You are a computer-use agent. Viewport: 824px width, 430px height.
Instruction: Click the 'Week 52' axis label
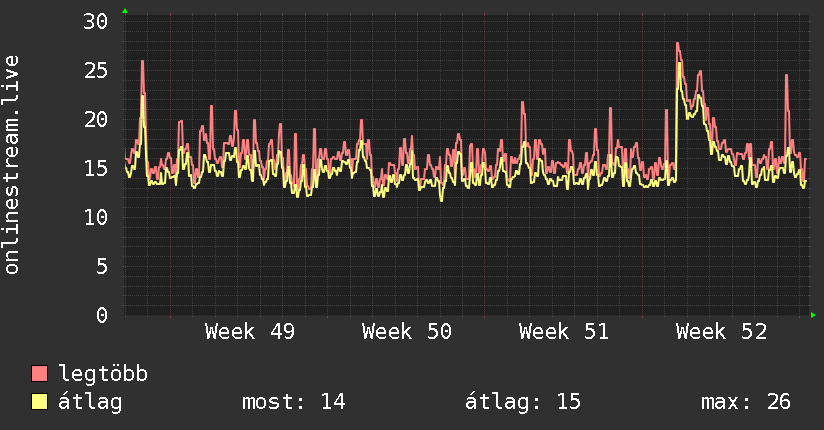click(722, 332)
